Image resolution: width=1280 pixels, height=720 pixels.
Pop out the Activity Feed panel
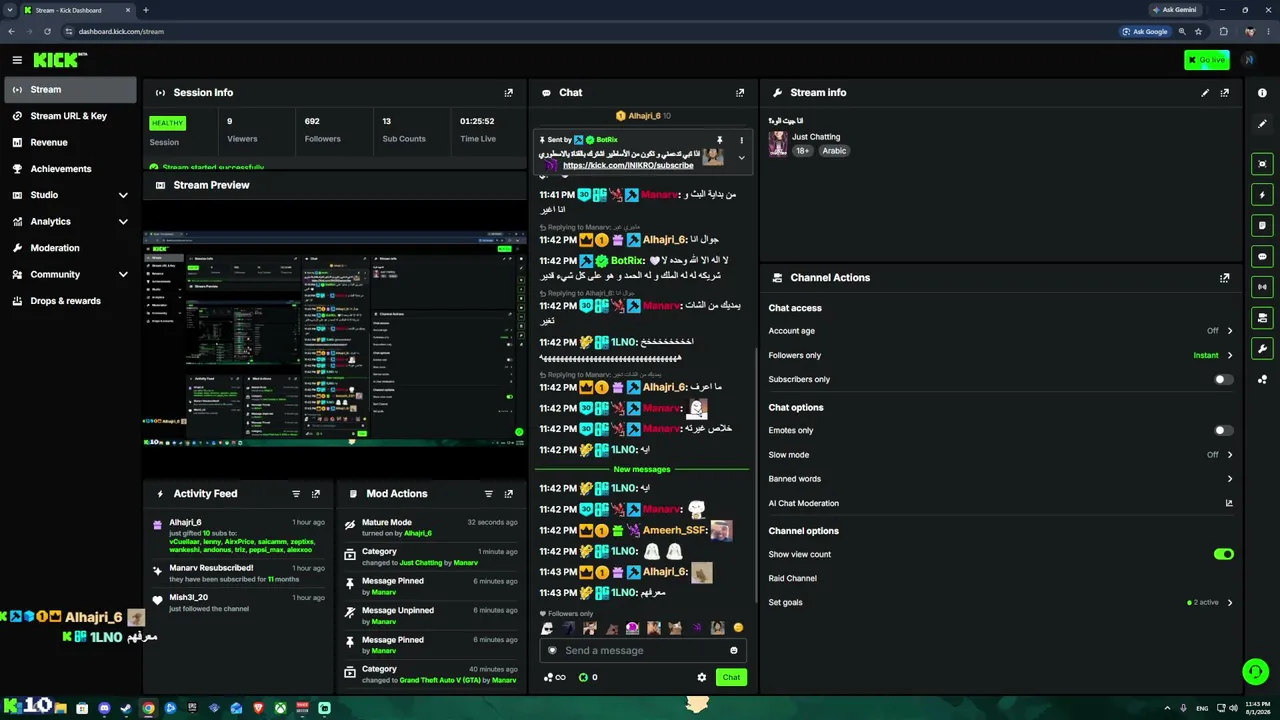[316, 494]
